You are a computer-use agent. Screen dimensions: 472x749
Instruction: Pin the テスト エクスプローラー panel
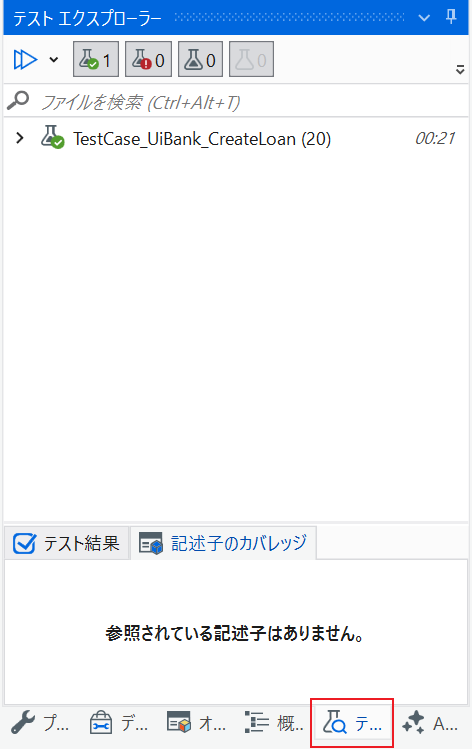[451, 17]
